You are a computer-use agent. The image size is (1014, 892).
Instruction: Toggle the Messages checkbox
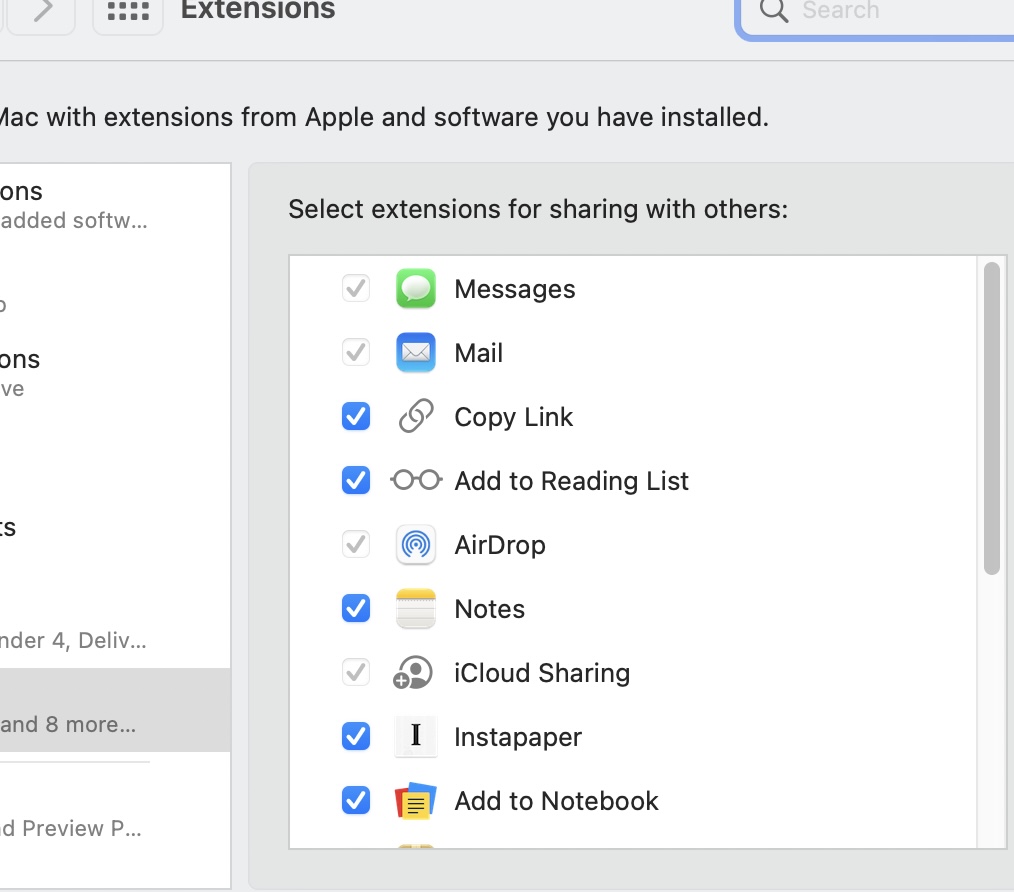[x=356, y=288]
